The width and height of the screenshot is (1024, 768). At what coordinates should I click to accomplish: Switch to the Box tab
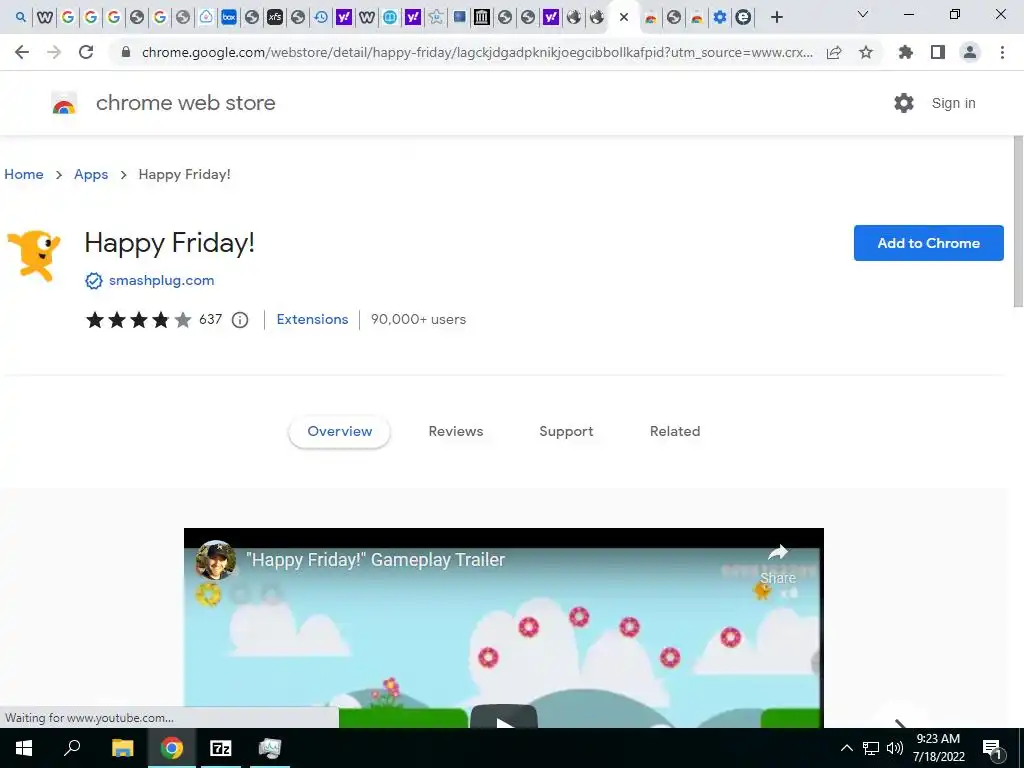tap(229, 17)
